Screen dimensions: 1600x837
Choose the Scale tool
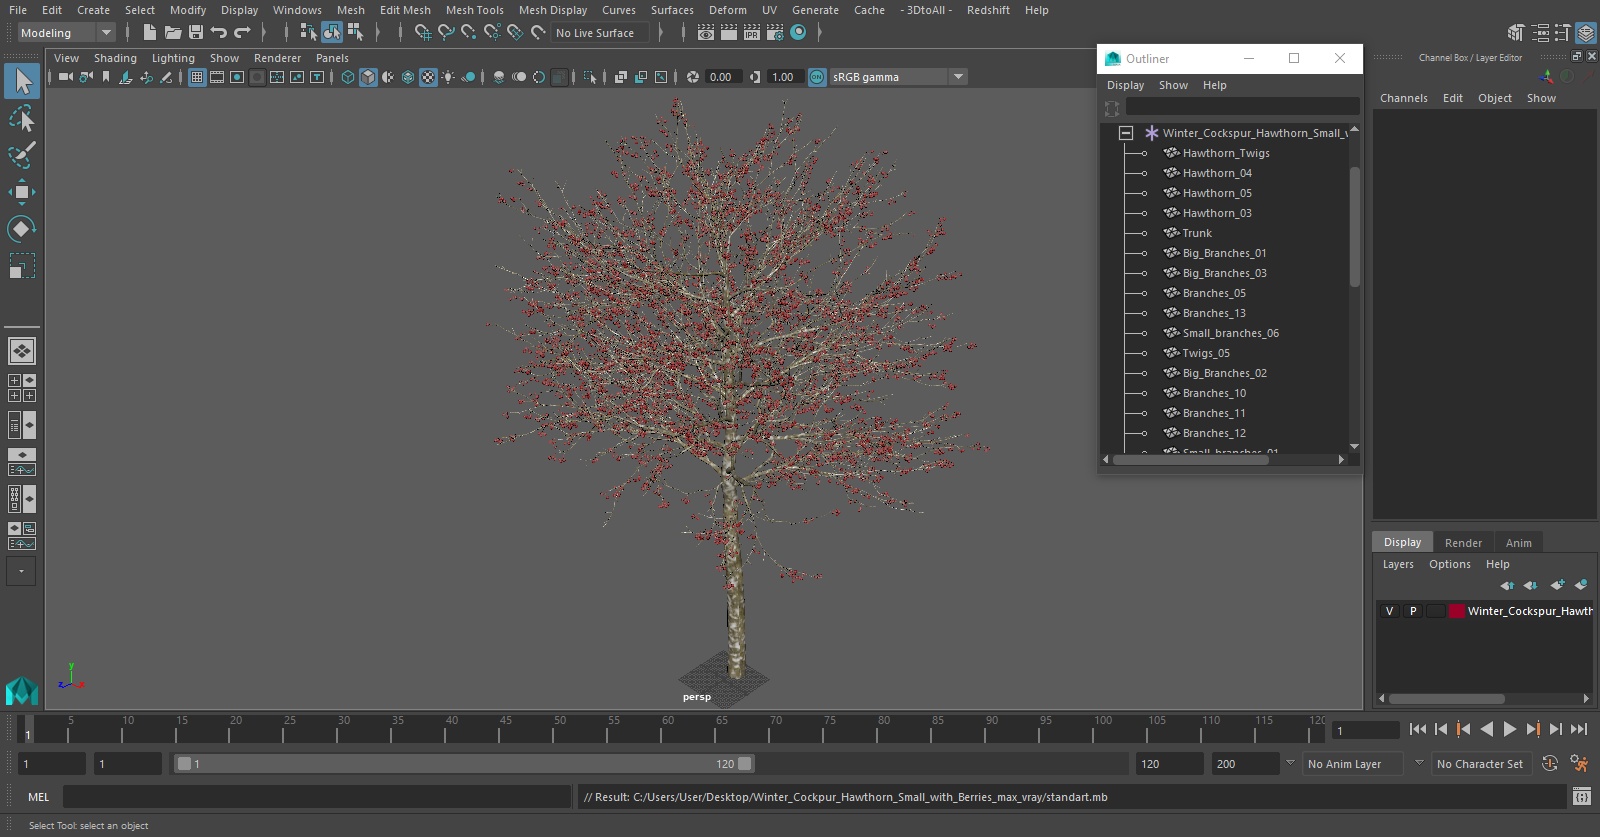click(x=22, y=266)
